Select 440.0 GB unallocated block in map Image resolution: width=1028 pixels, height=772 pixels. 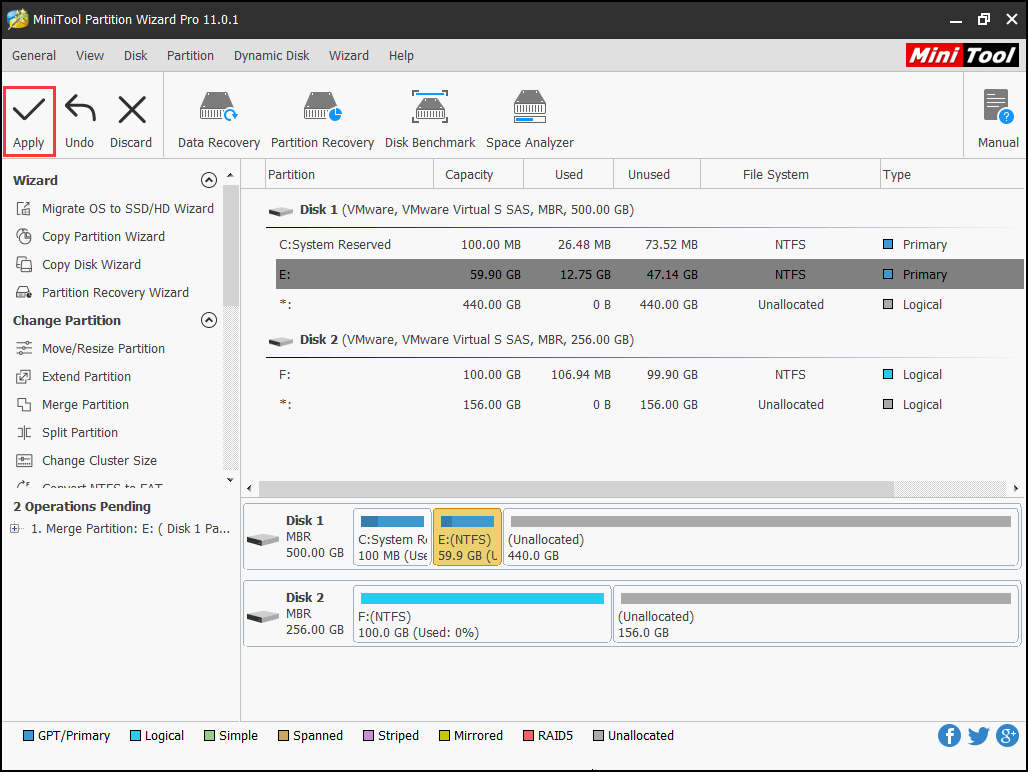761,537
